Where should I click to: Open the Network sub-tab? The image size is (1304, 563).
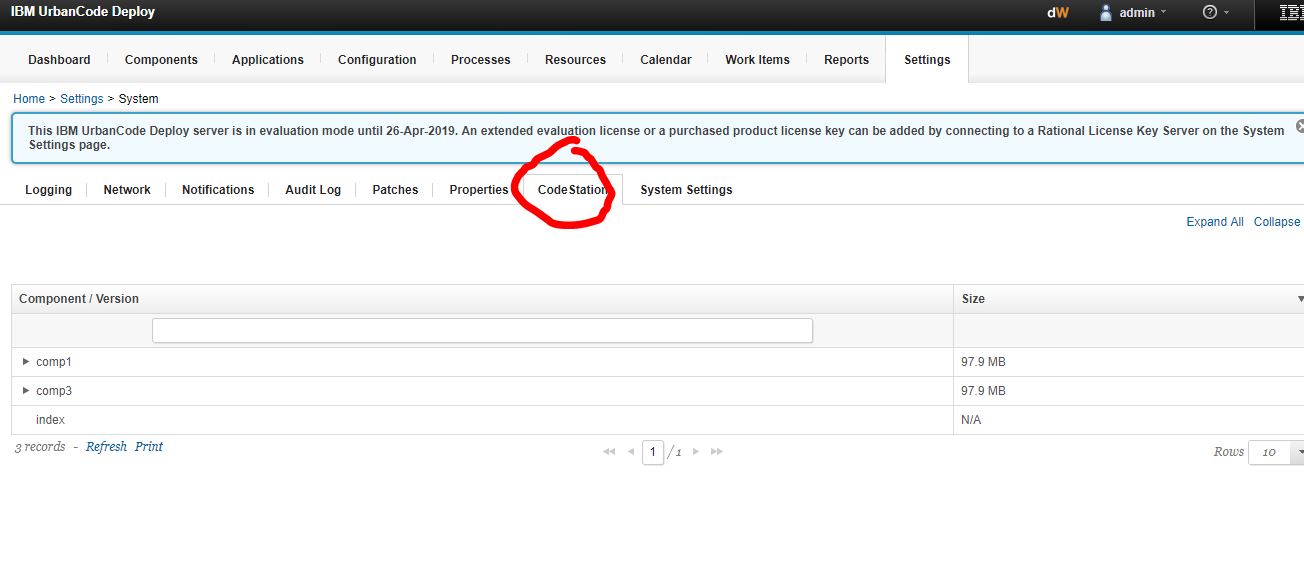point(127,190)
